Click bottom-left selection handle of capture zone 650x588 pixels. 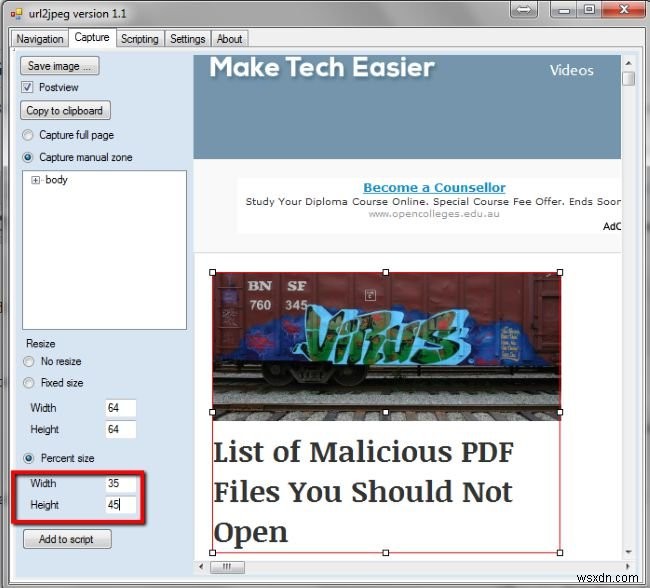point(213,553)
